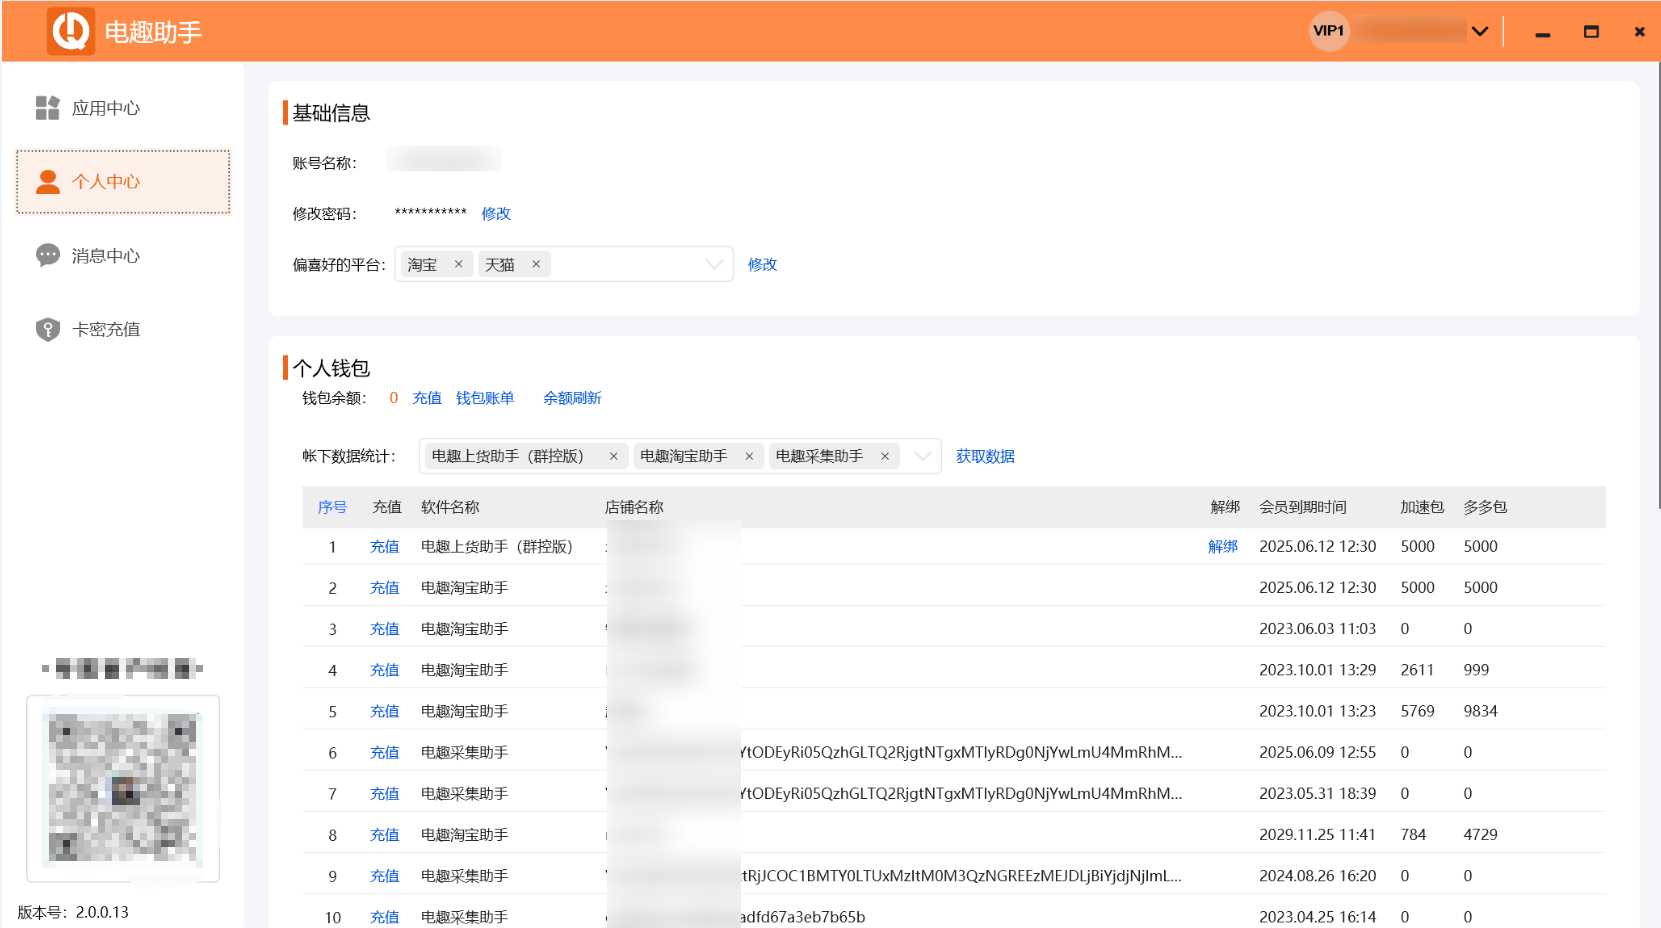1661x928 pixels.
Task: Click 基础信息 section heading
Action: tap(331, 113)
